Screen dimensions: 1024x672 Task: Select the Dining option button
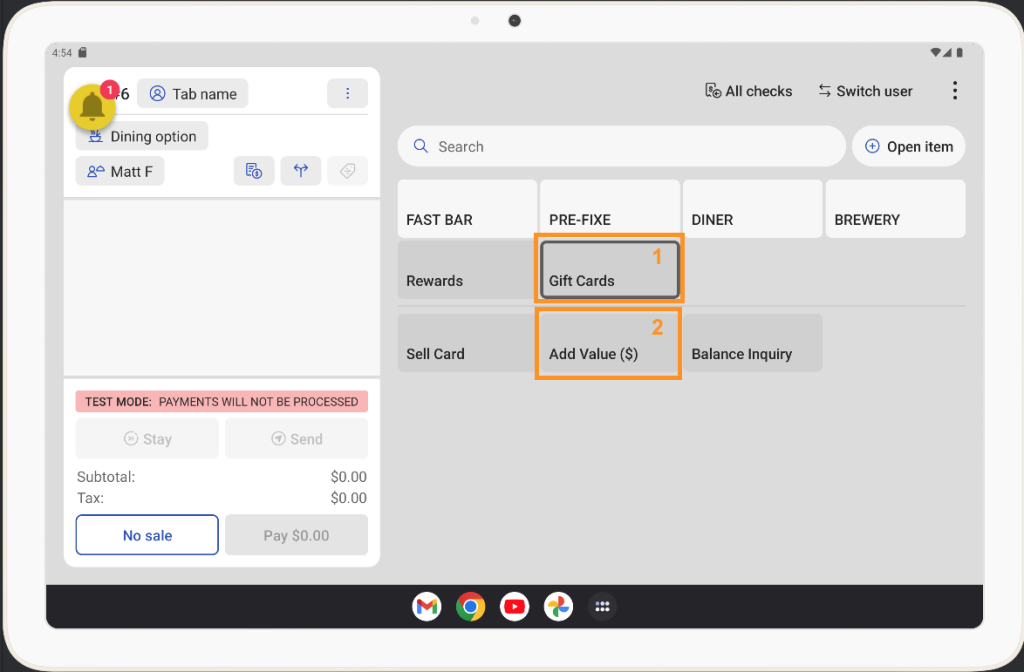pyautogui.click(x=142, y=136)
